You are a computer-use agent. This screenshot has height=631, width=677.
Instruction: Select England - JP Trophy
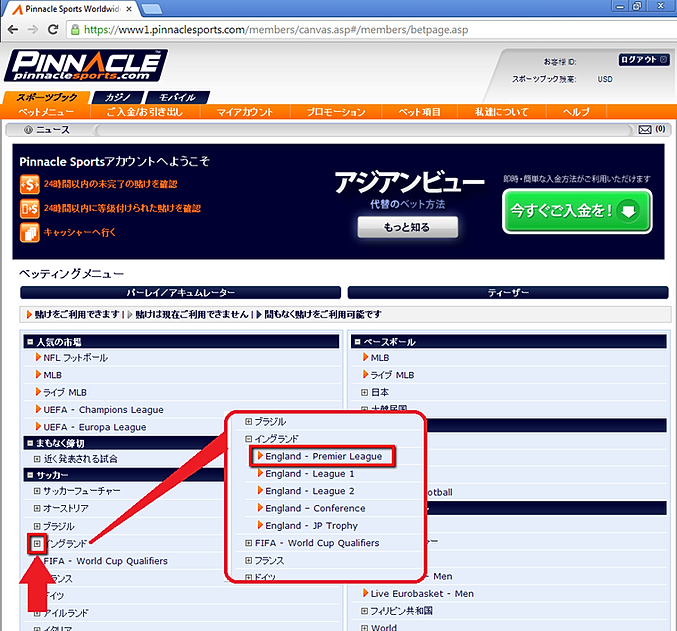(x=311, y=526)
